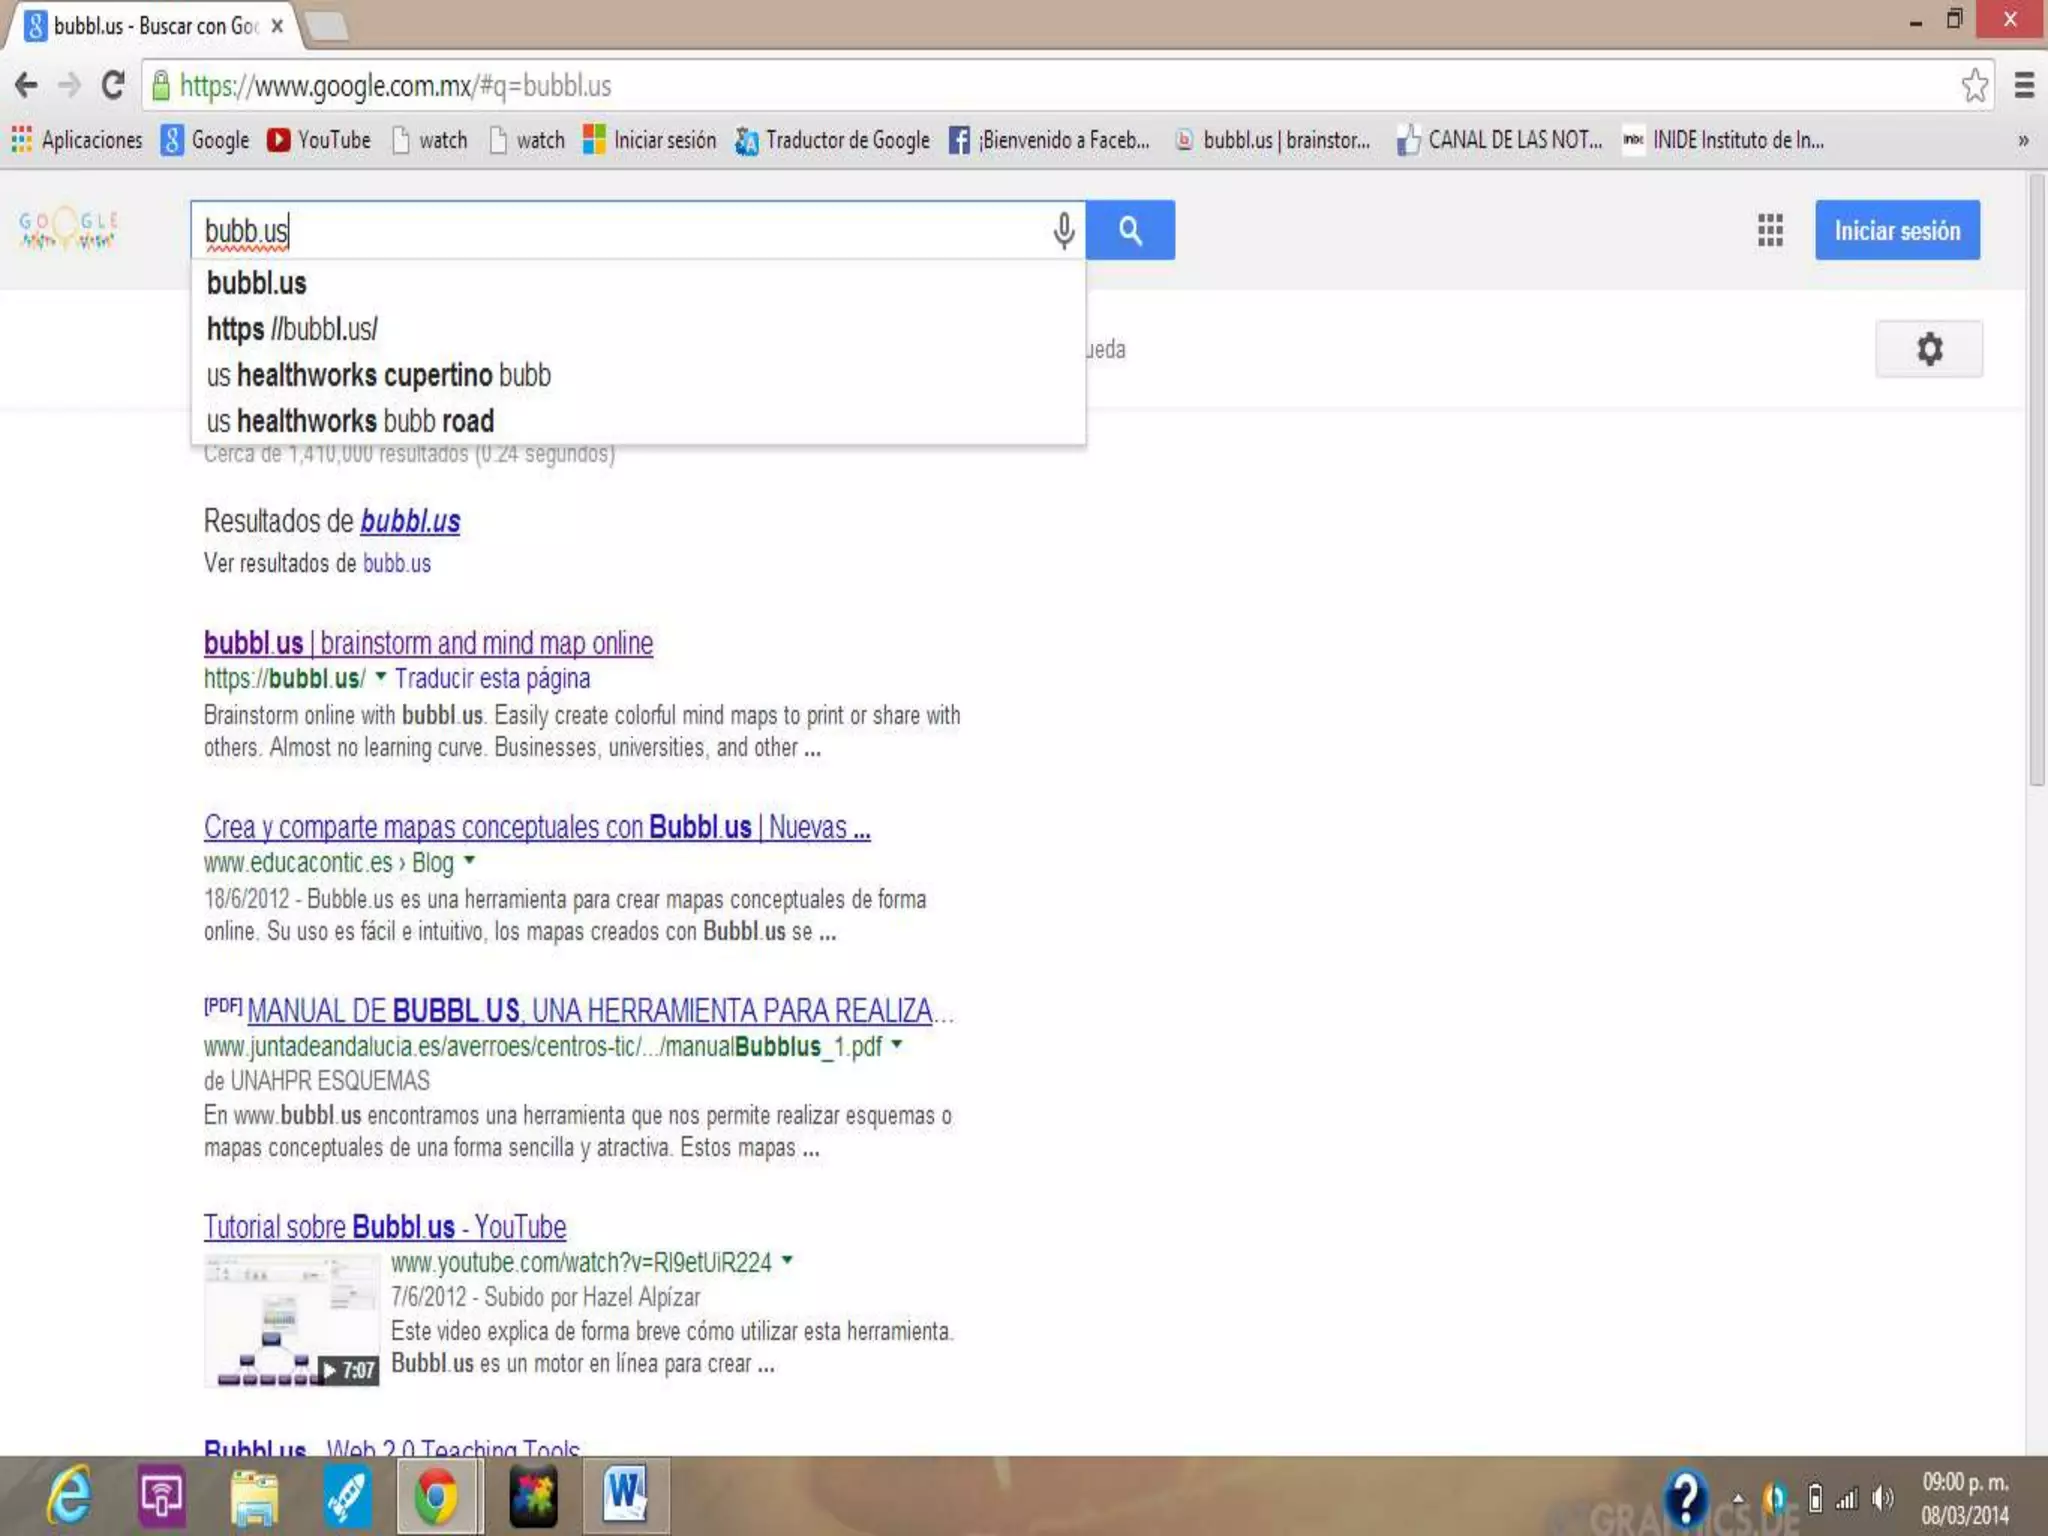
Task: Click the voice search microphone icon
Action: pyautogui.click(x=1063, y=231)
